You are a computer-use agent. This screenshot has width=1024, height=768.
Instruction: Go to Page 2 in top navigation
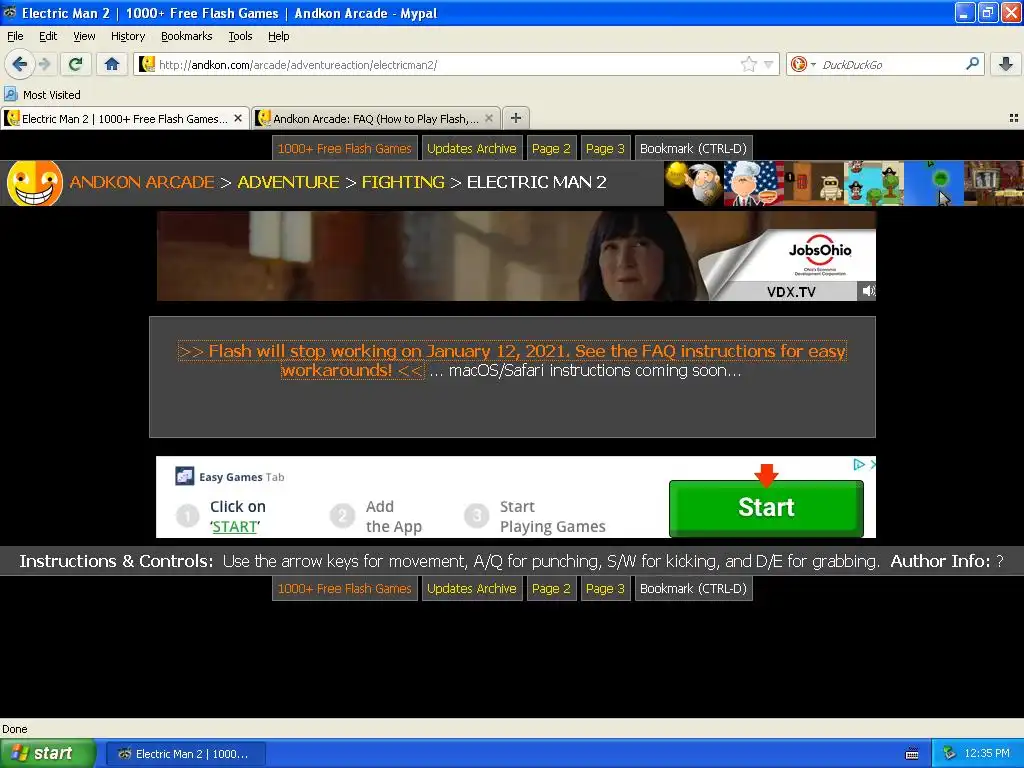[x=551, y=148]
